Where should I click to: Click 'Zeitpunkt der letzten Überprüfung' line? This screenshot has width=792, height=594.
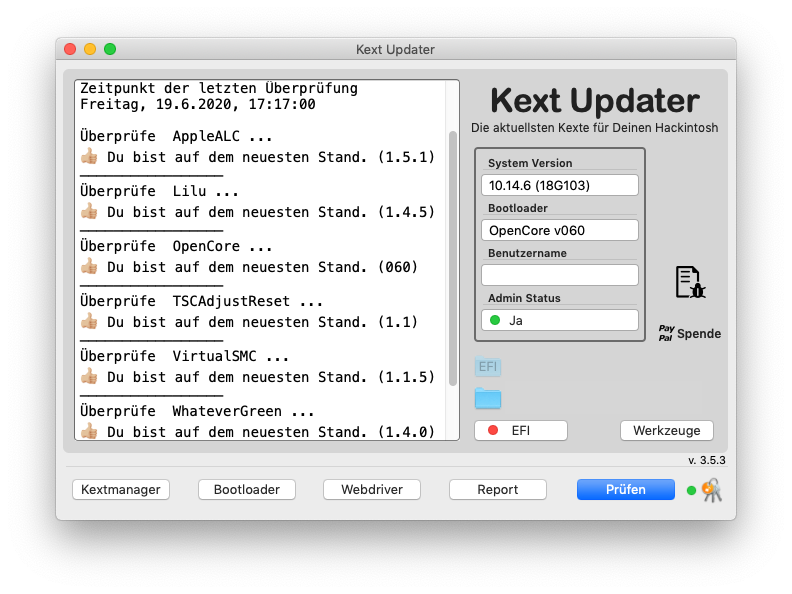point(219,88)
